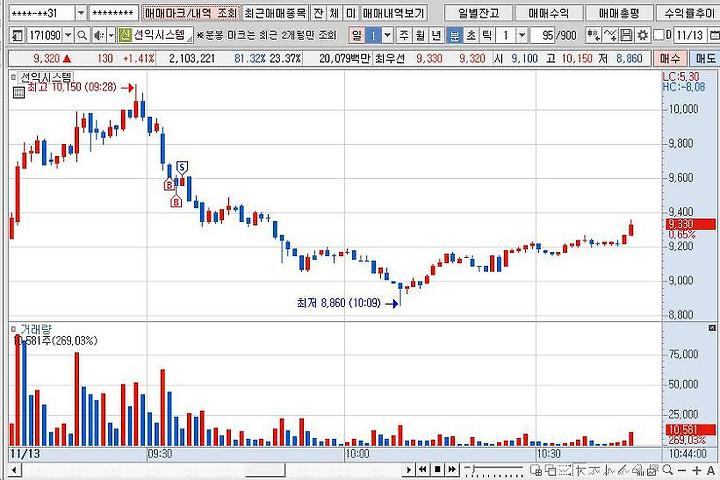Toggle the small square before 선익시스템 chart title

pos(13,78)
